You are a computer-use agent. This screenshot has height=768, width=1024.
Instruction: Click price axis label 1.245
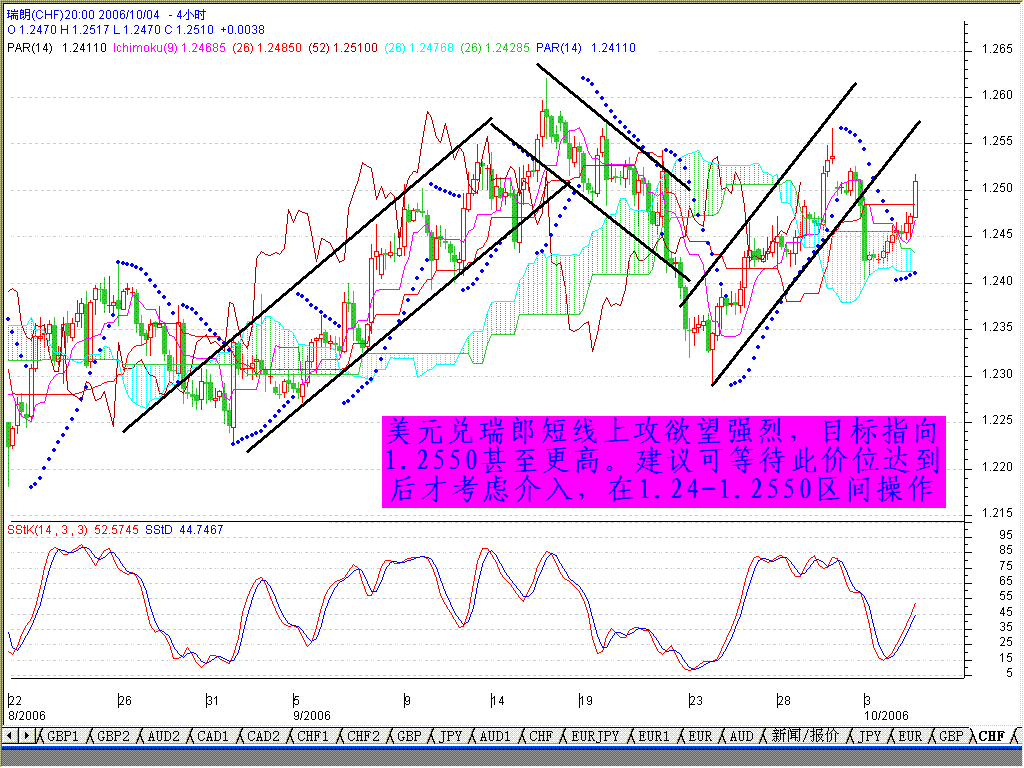(x=997, y=234)
